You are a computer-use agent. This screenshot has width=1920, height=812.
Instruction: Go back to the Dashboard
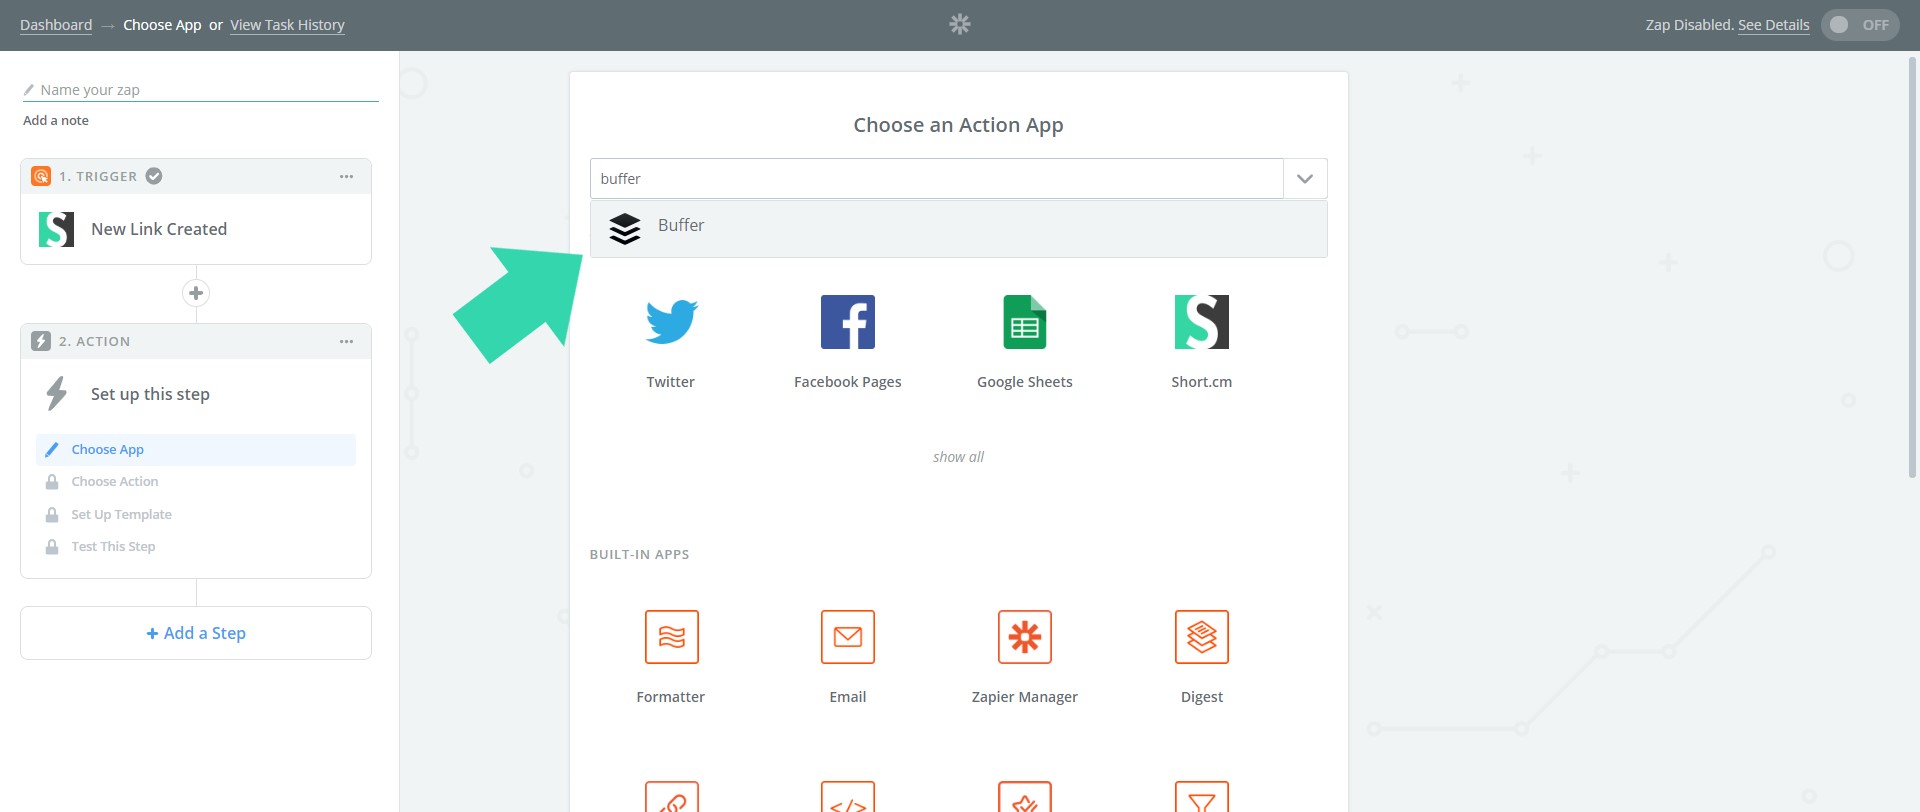point(56,25)
